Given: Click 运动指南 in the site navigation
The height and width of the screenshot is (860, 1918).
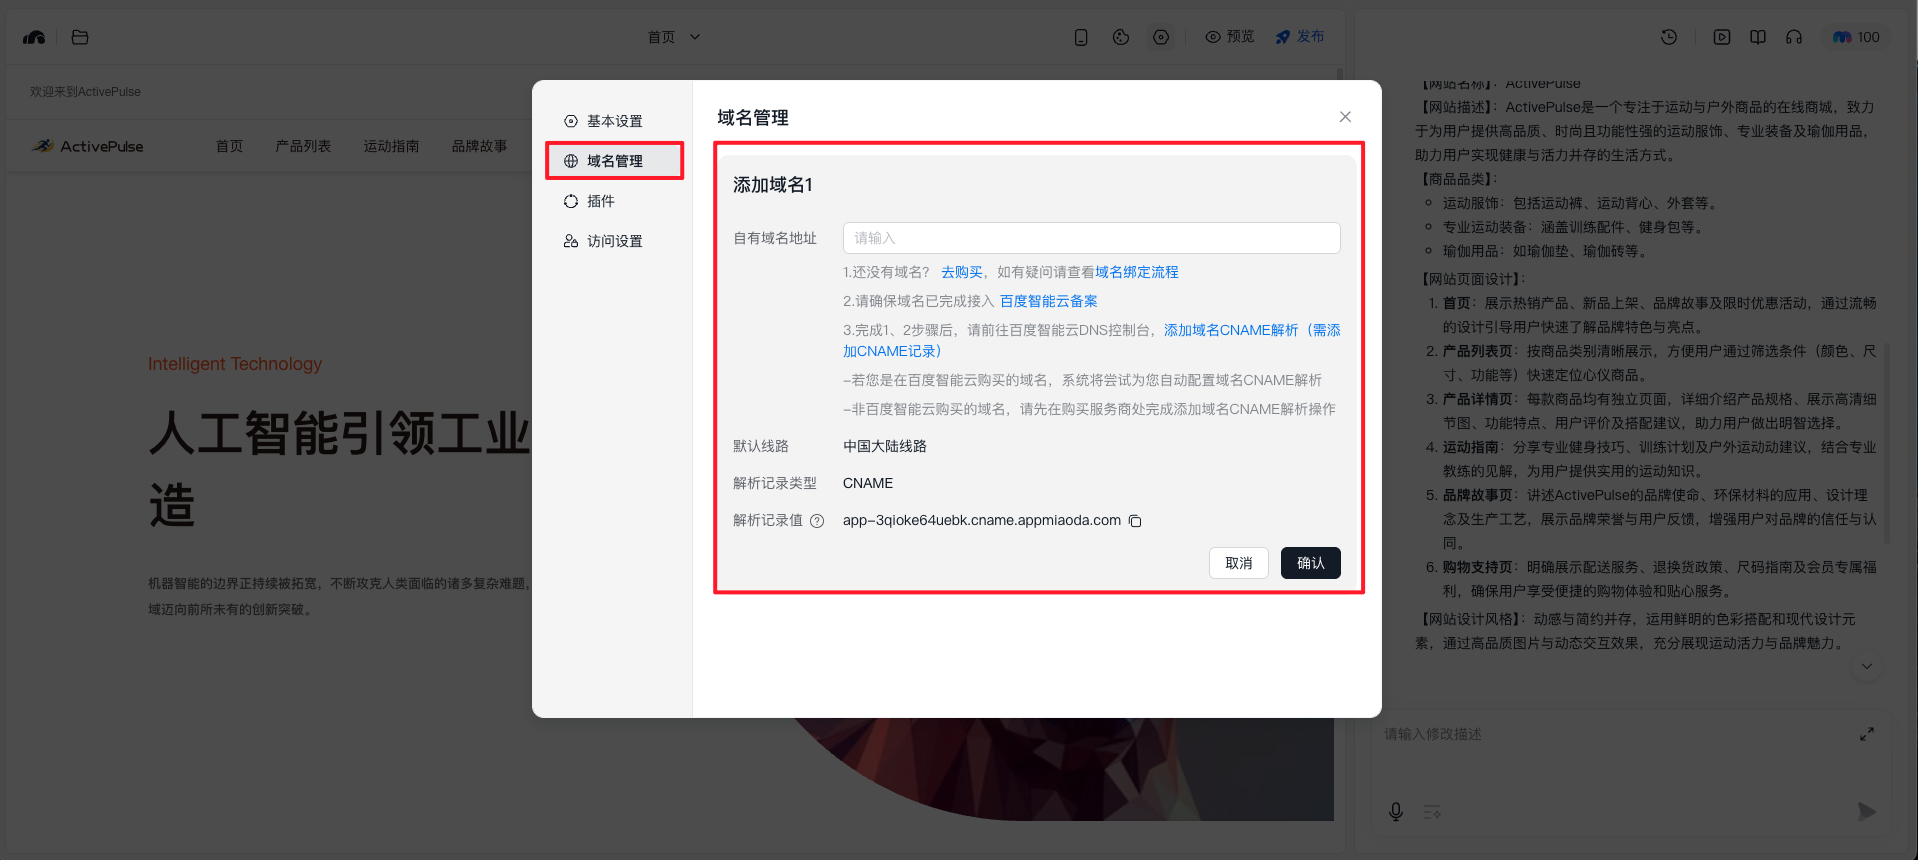Looking at the screenshot, I should click(x=391, y=146).
